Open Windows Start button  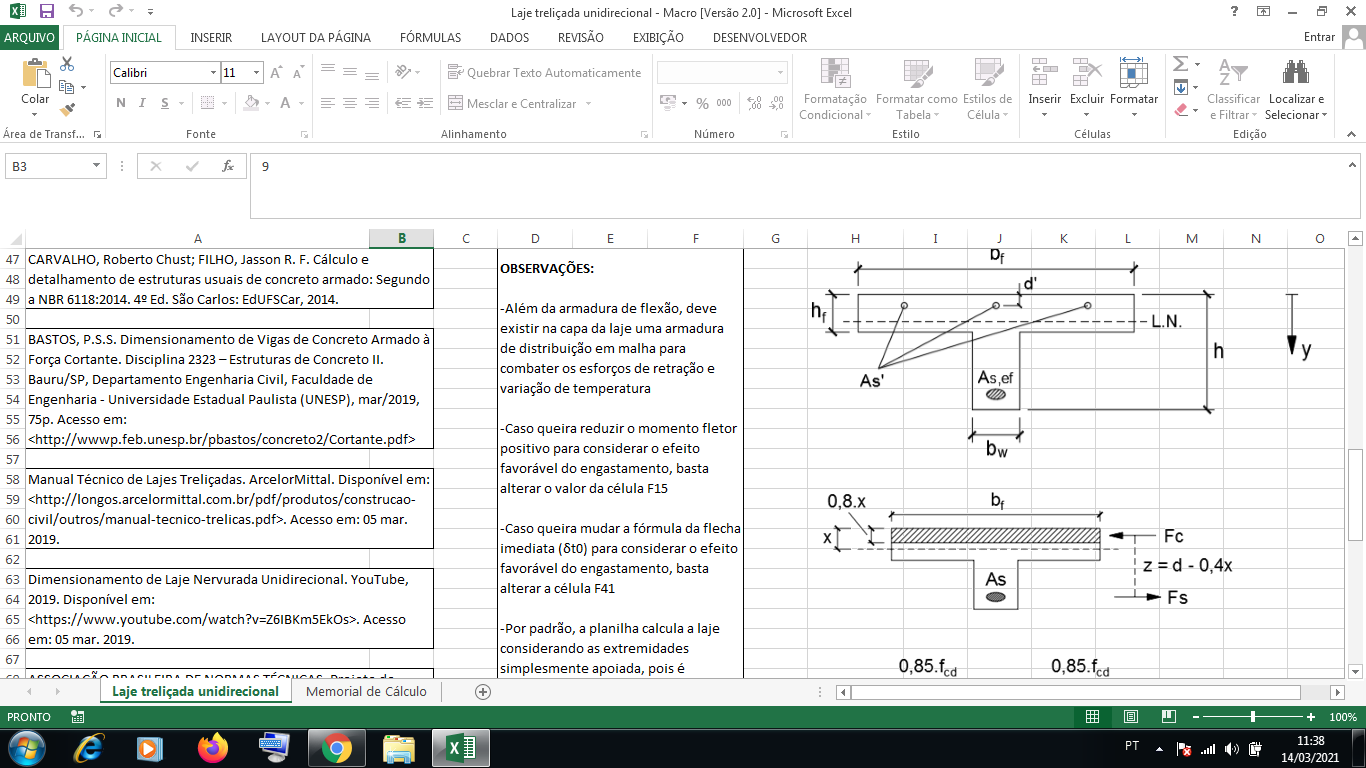point(26,748)
